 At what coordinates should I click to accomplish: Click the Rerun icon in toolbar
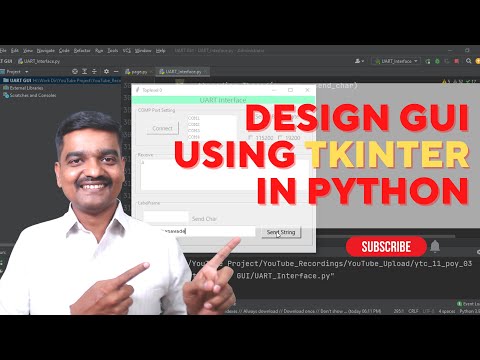(428, 61)
